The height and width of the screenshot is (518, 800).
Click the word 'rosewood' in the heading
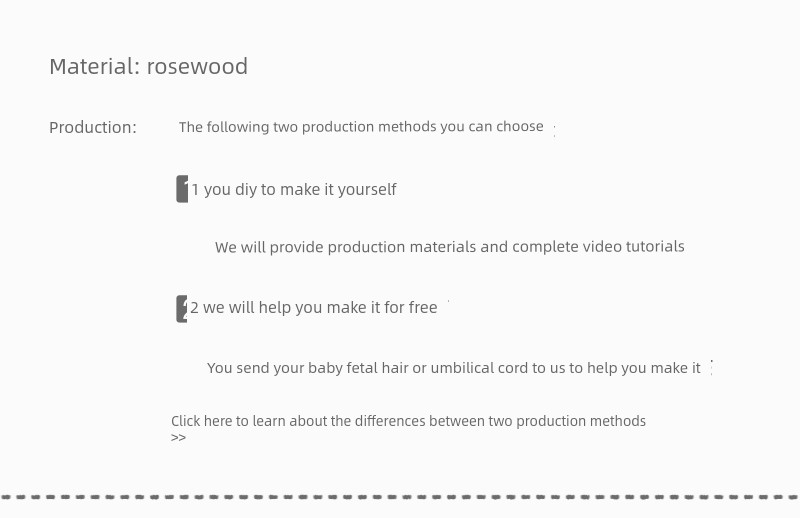(197, 67)
